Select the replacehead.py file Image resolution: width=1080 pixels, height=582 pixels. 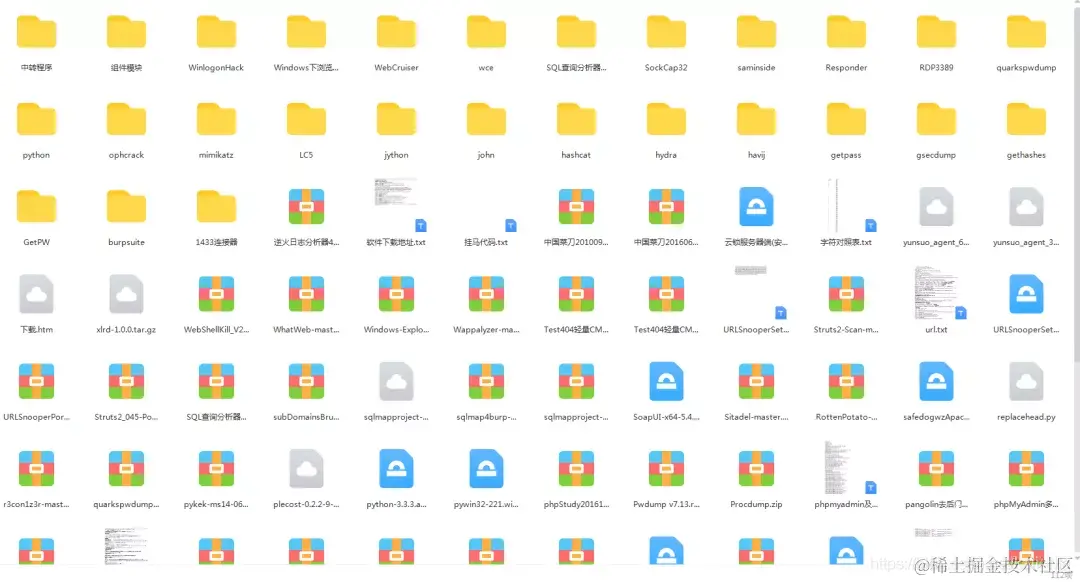pyautogui.click(x=1026, y=382)
